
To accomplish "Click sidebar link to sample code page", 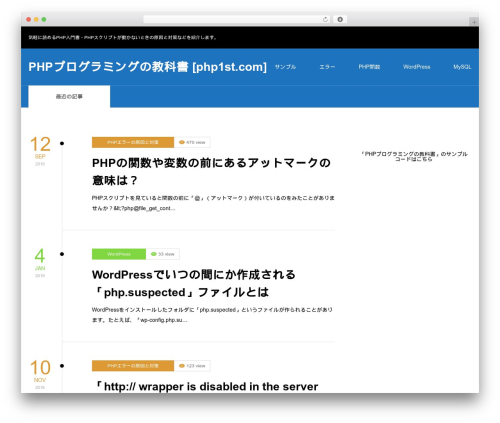I will tap(414, 156).
